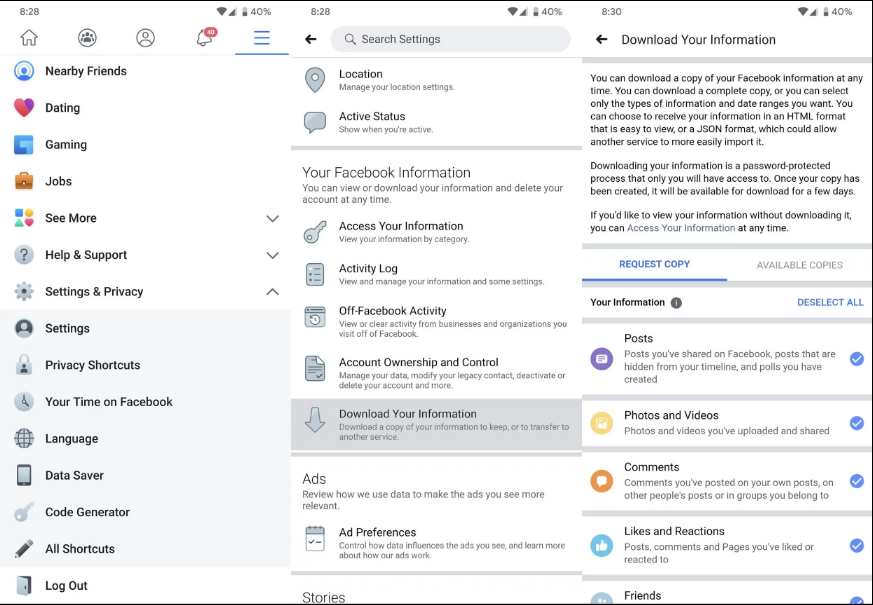Viewport: 873px width, 605px height.
Task: Tap the Dating heart icon
Action: coord(24,108)
